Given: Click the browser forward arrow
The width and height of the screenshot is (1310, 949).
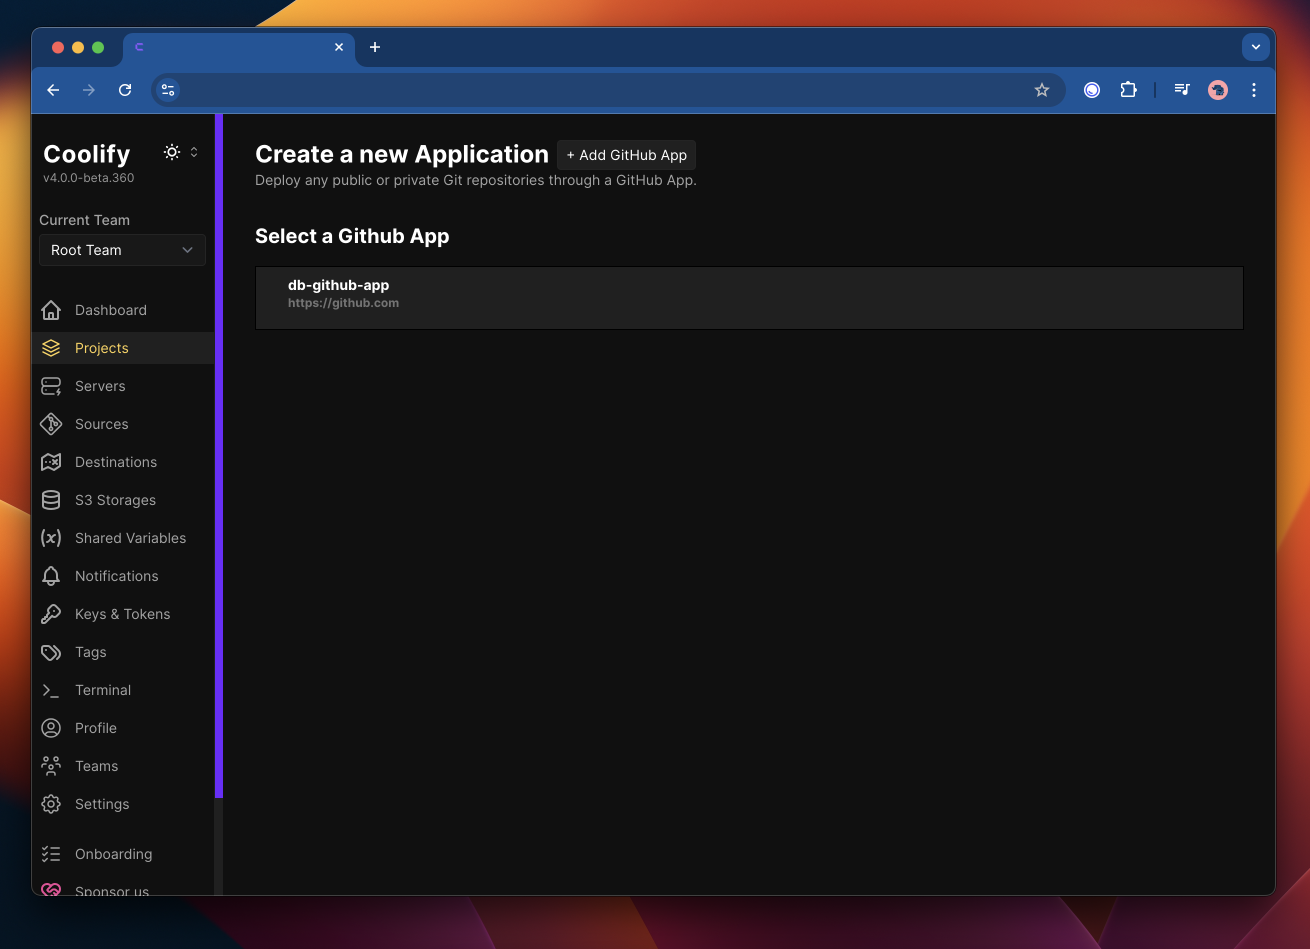Looking at the screenshot, I should [89, 90].
